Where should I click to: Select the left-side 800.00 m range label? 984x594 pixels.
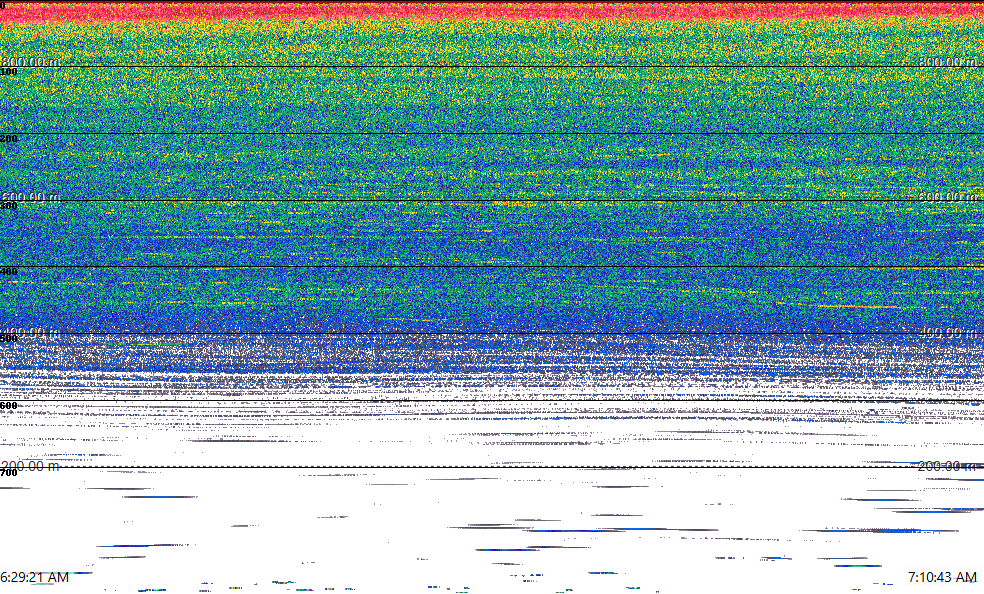(x=30, y=61)
